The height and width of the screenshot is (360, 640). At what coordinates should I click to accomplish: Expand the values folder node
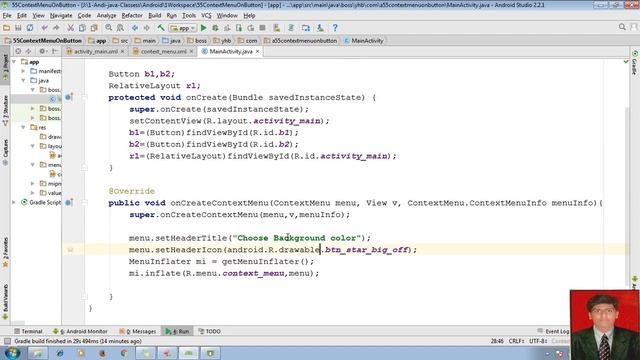pos(33,193)
